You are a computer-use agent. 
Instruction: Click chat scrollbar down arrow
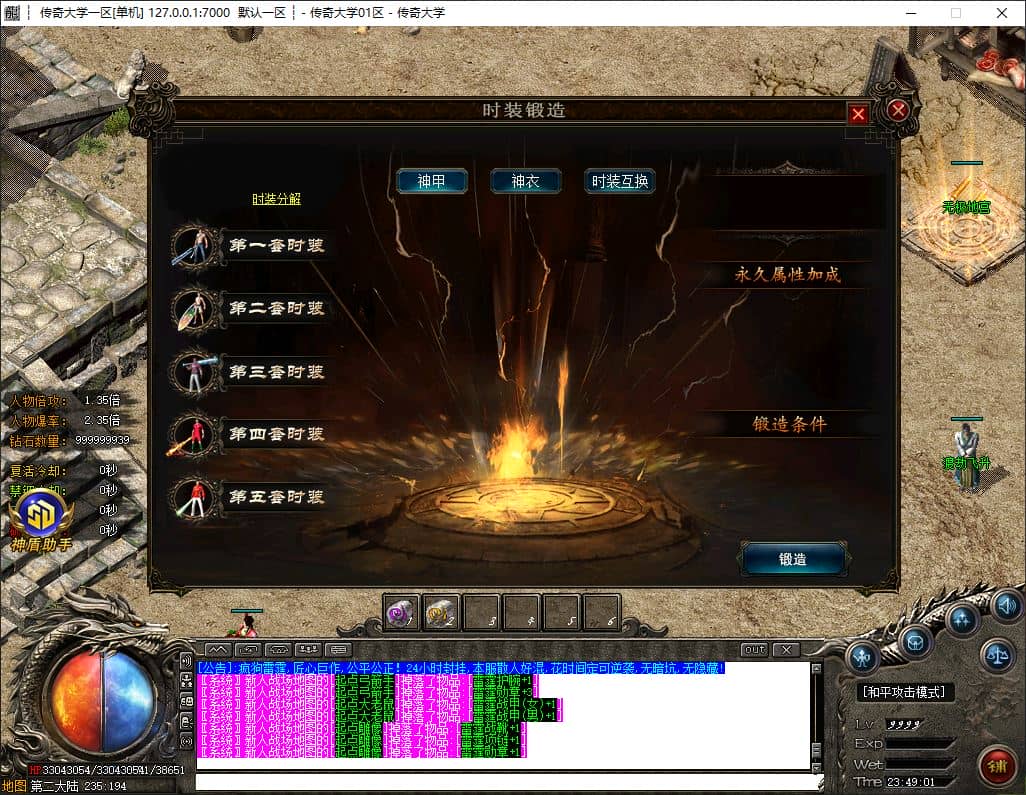(x=816, y=768)
